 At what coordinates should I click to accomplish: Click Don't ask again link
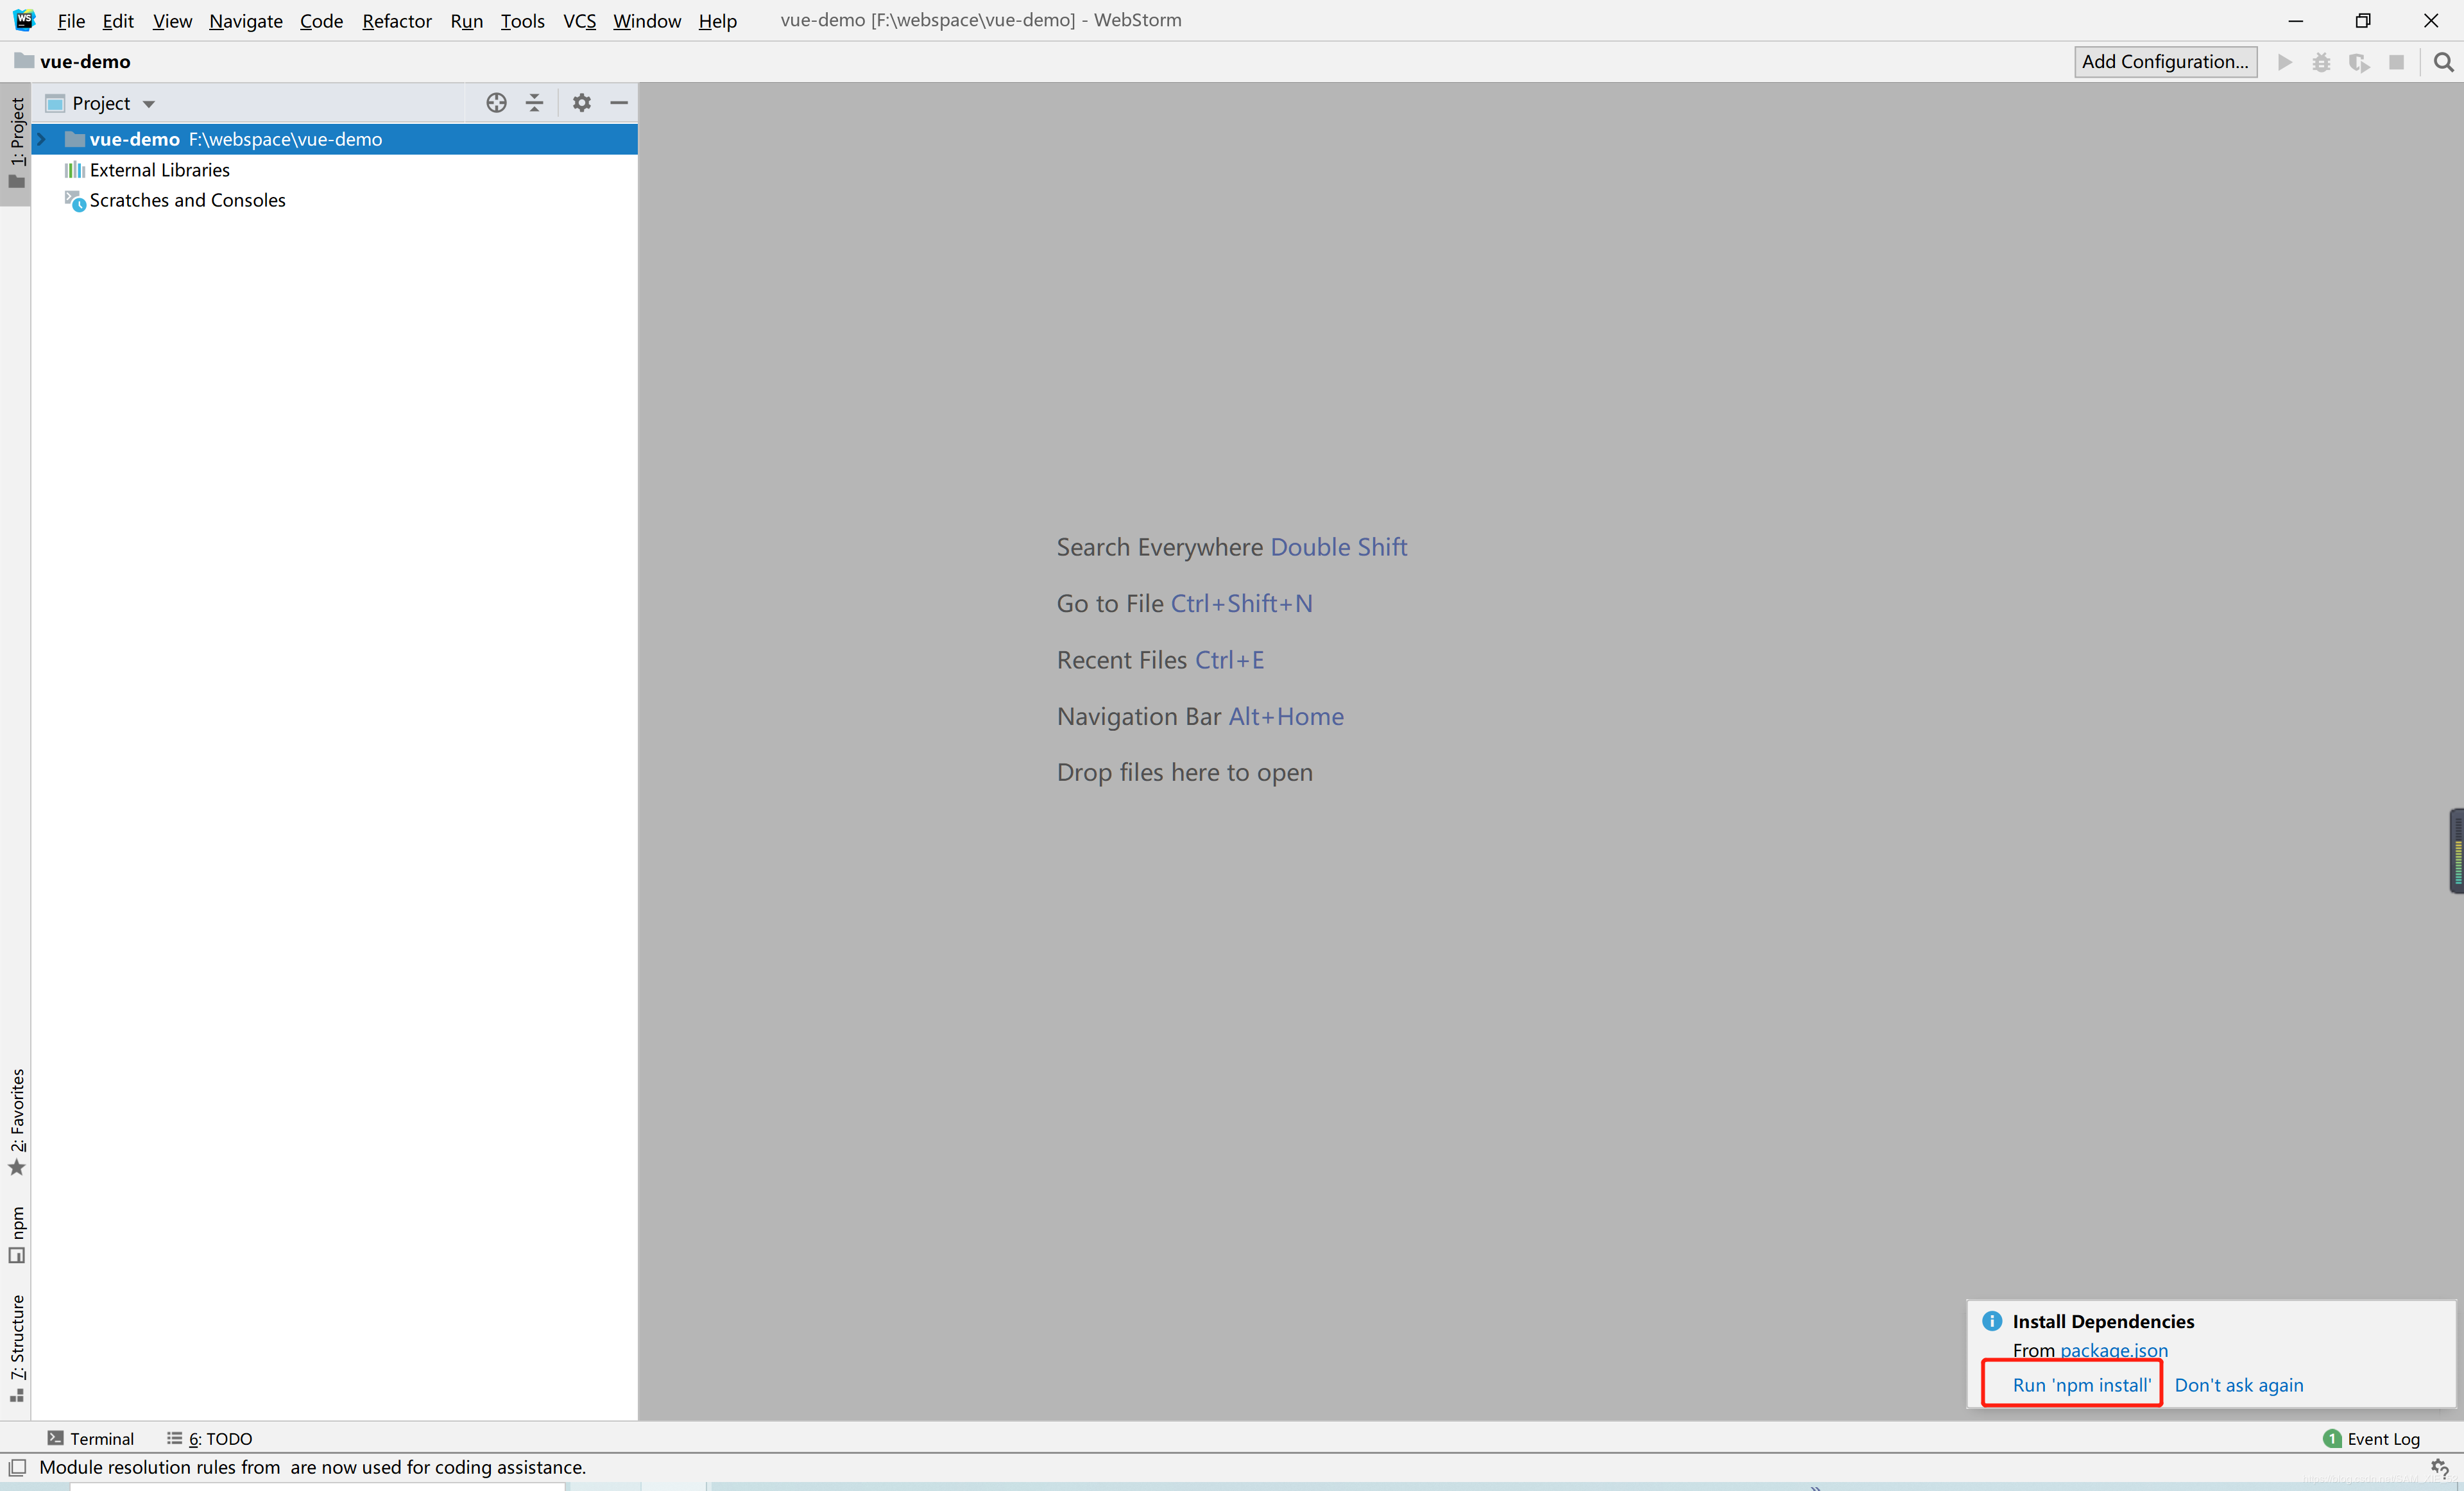2239,1385
